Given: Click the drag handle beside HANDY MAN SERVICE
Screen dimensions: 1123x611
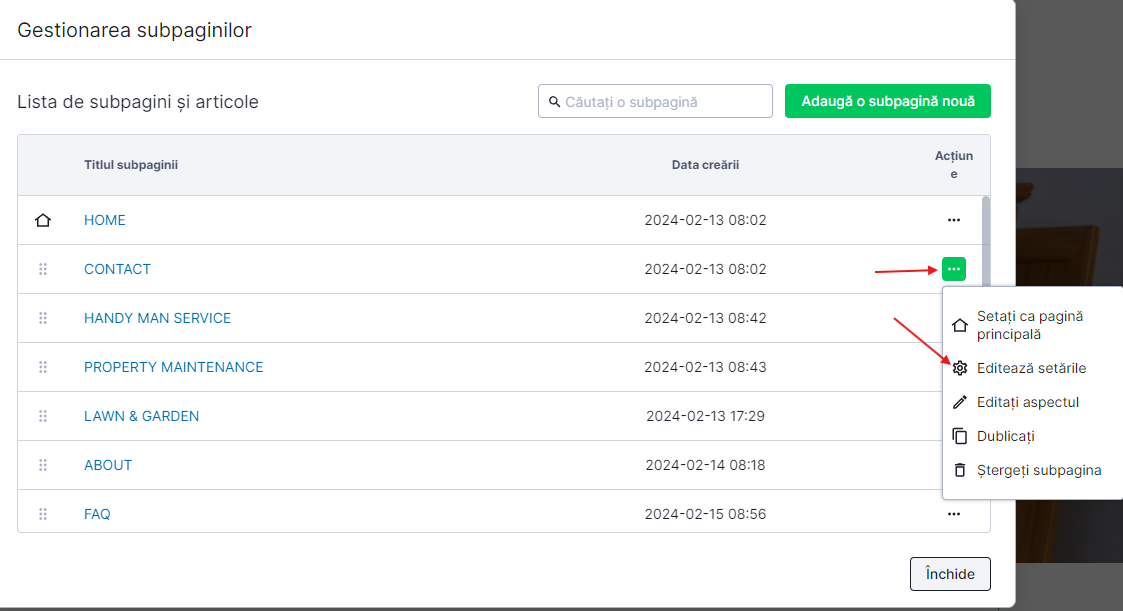Looking at the screenshot, I should [43, 318].
